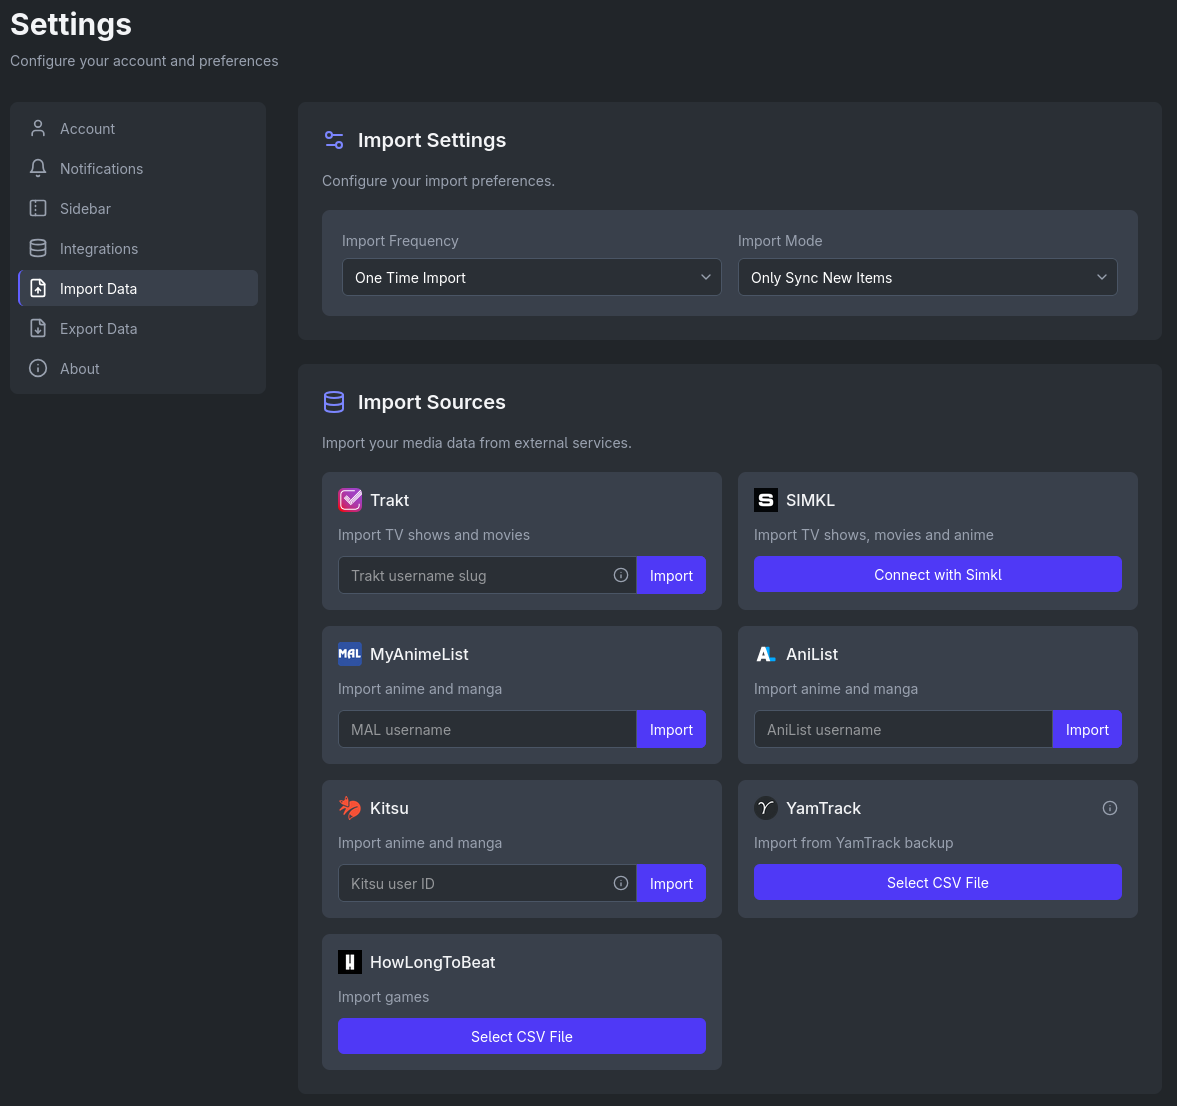Image resolution: width=1177 pixels, height=1106 pixels.
Task: Click the SIMKL logo icon
Action: pyautogui.click(x=766, y=500)
